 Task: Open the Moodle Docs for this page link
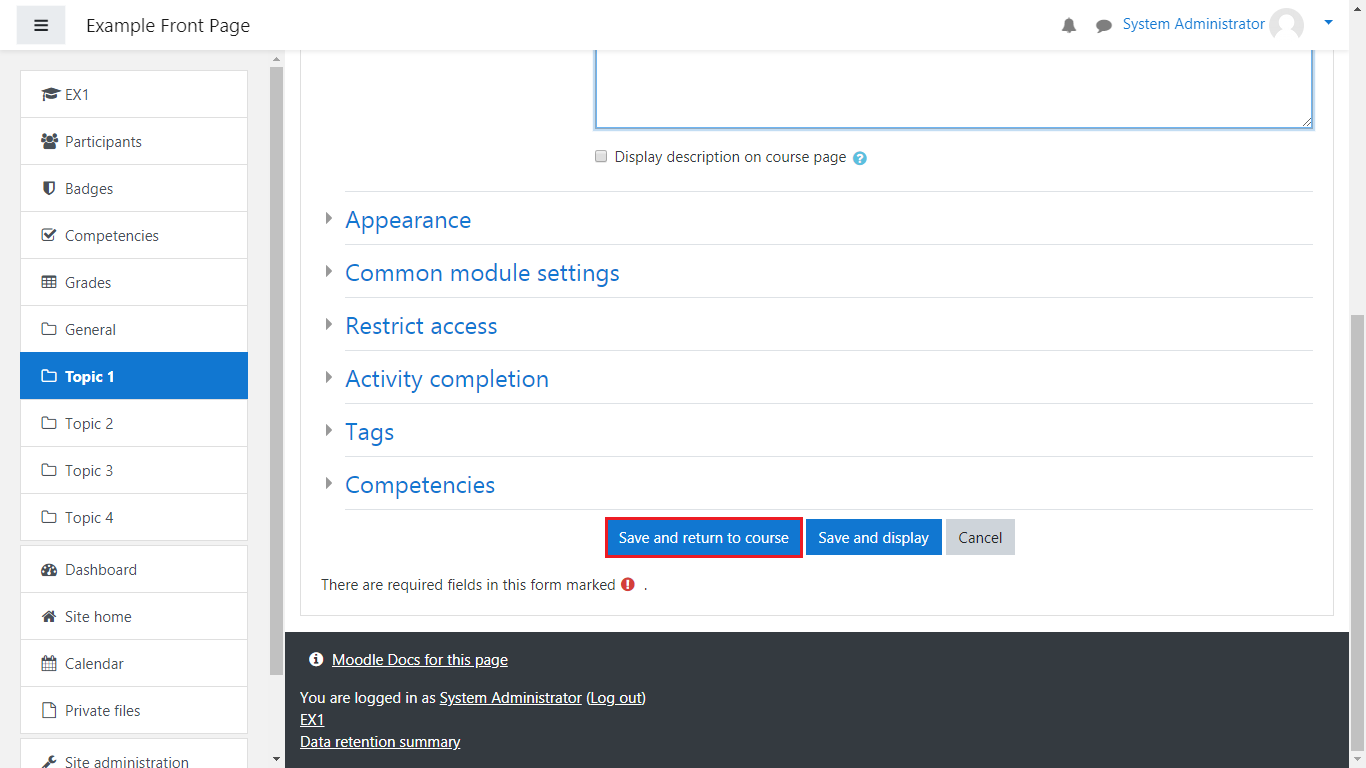click(419, 660)
